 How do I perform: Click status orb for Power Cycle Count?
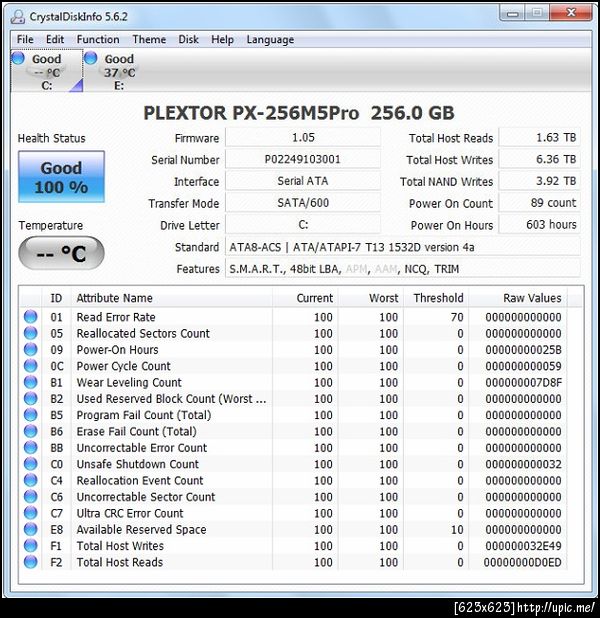30,366
